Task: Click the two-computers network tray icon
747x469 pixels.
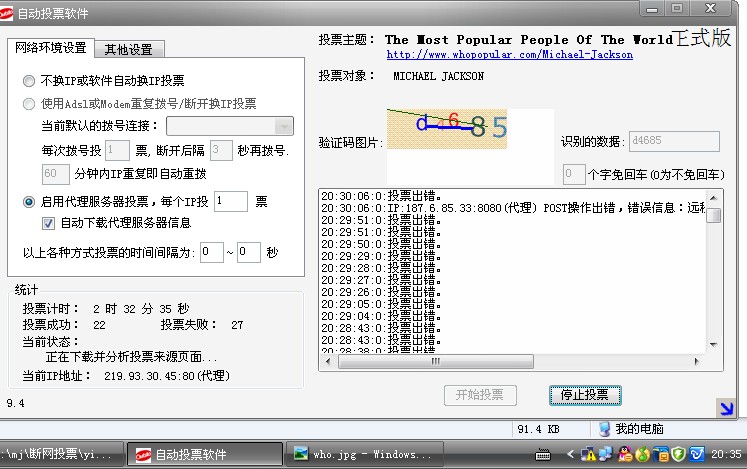Action: [x=606, y=454]
